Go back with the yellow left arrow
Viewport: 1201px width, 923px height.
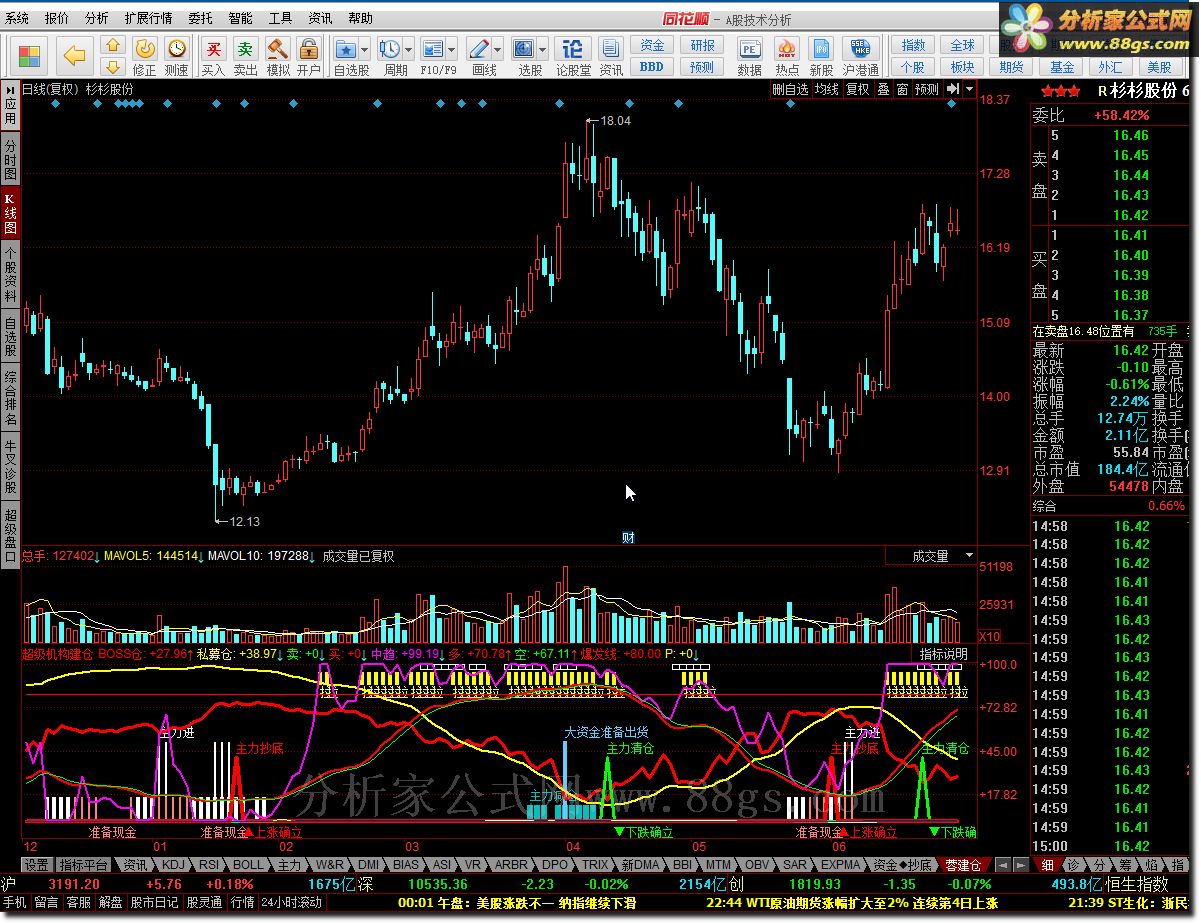pos(75,55)
